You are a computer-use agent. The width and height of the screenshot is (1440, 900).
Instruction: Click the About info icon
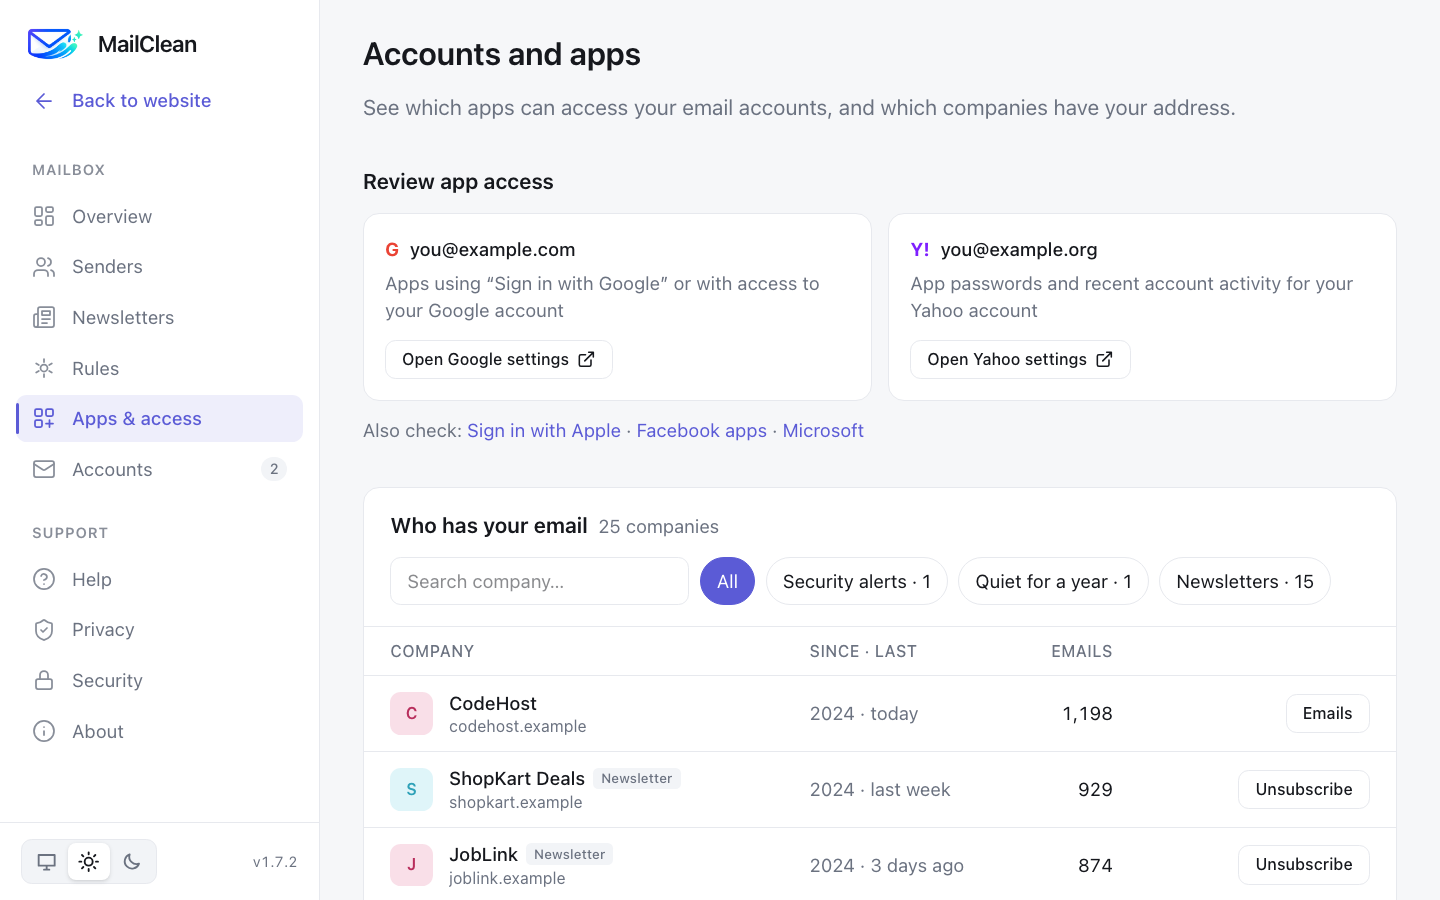[x=44, y=731]
